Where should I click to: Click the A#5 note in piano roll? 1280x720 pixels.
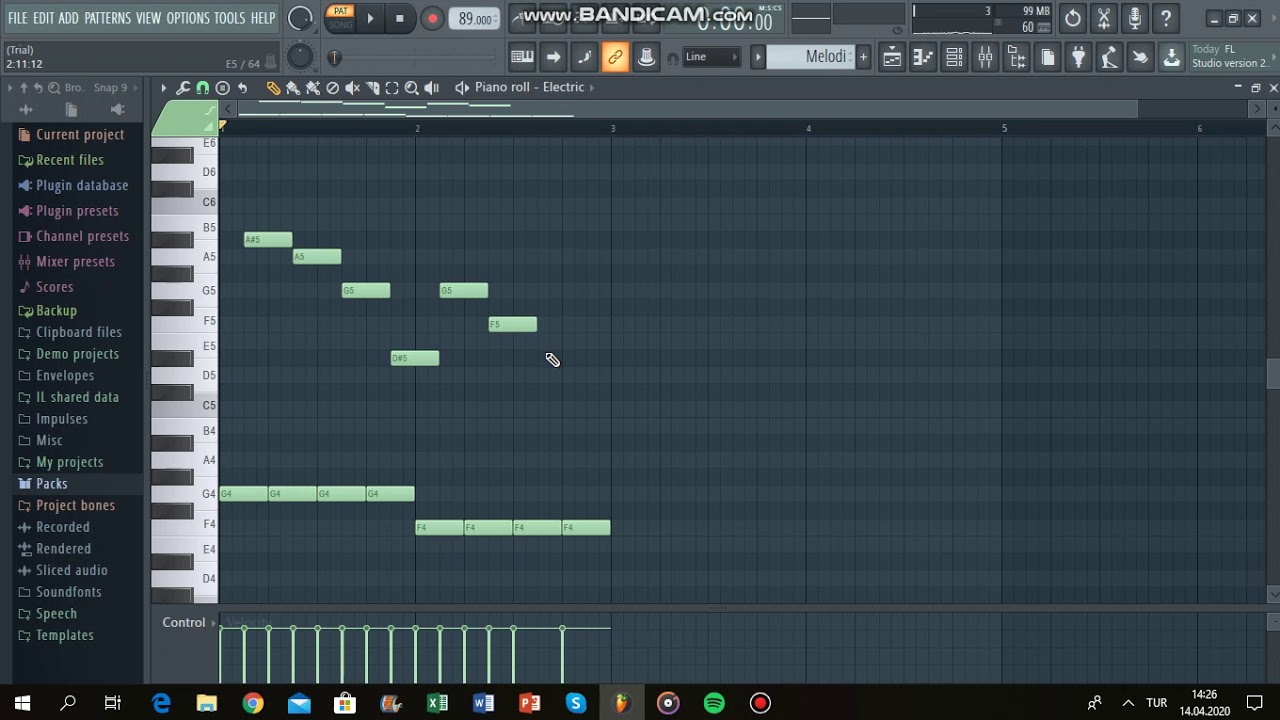coord(268,240)
